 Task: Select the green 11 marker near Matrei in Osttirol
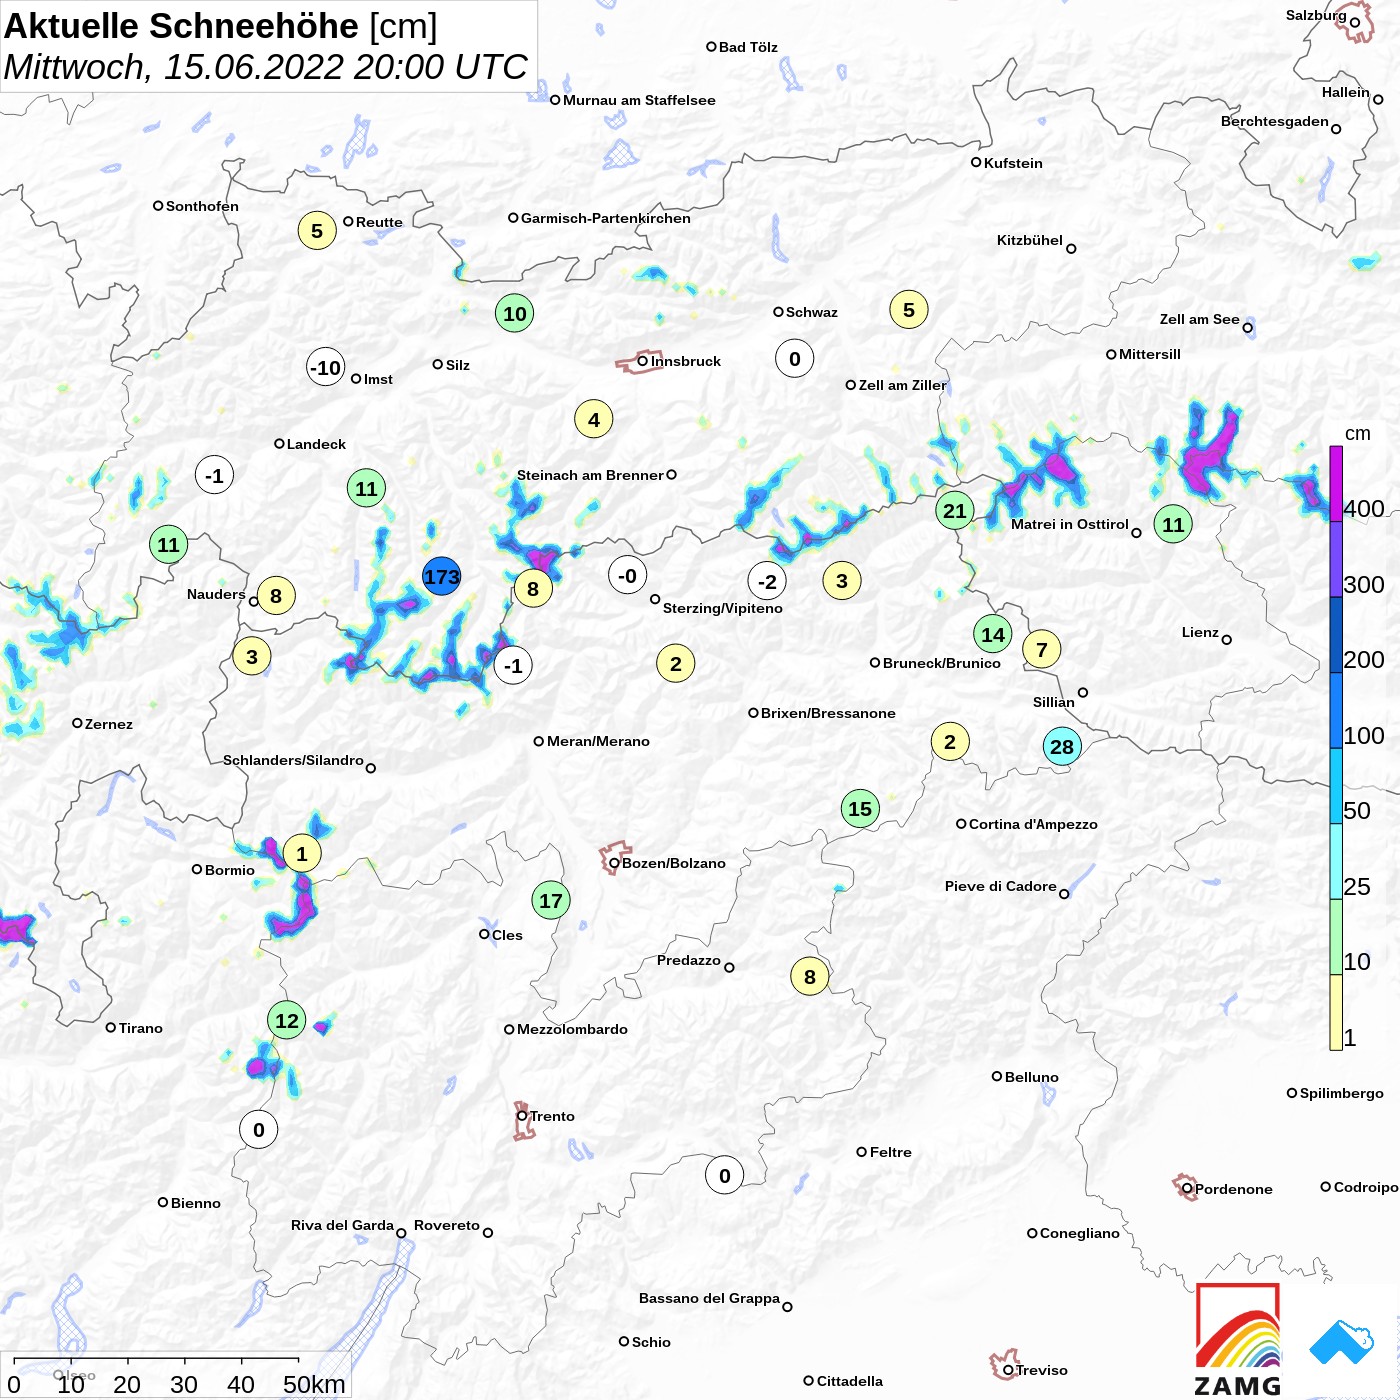click(1173, 524)
